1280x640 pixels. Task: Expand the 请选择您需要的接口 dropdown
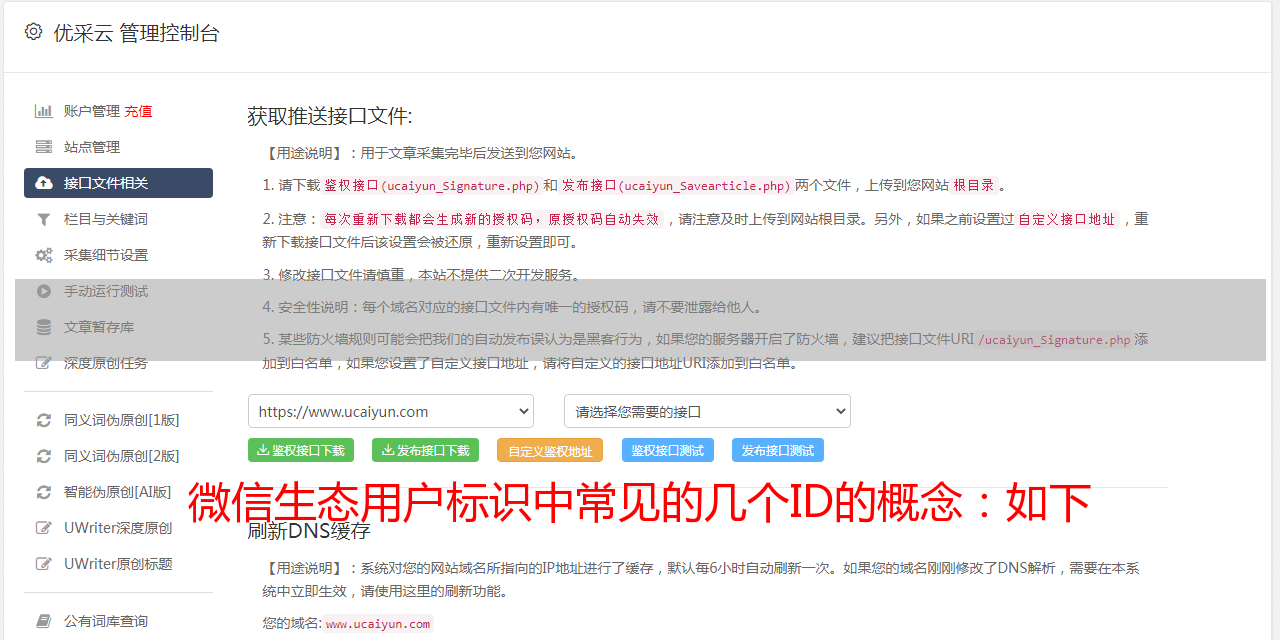[707, 411]
